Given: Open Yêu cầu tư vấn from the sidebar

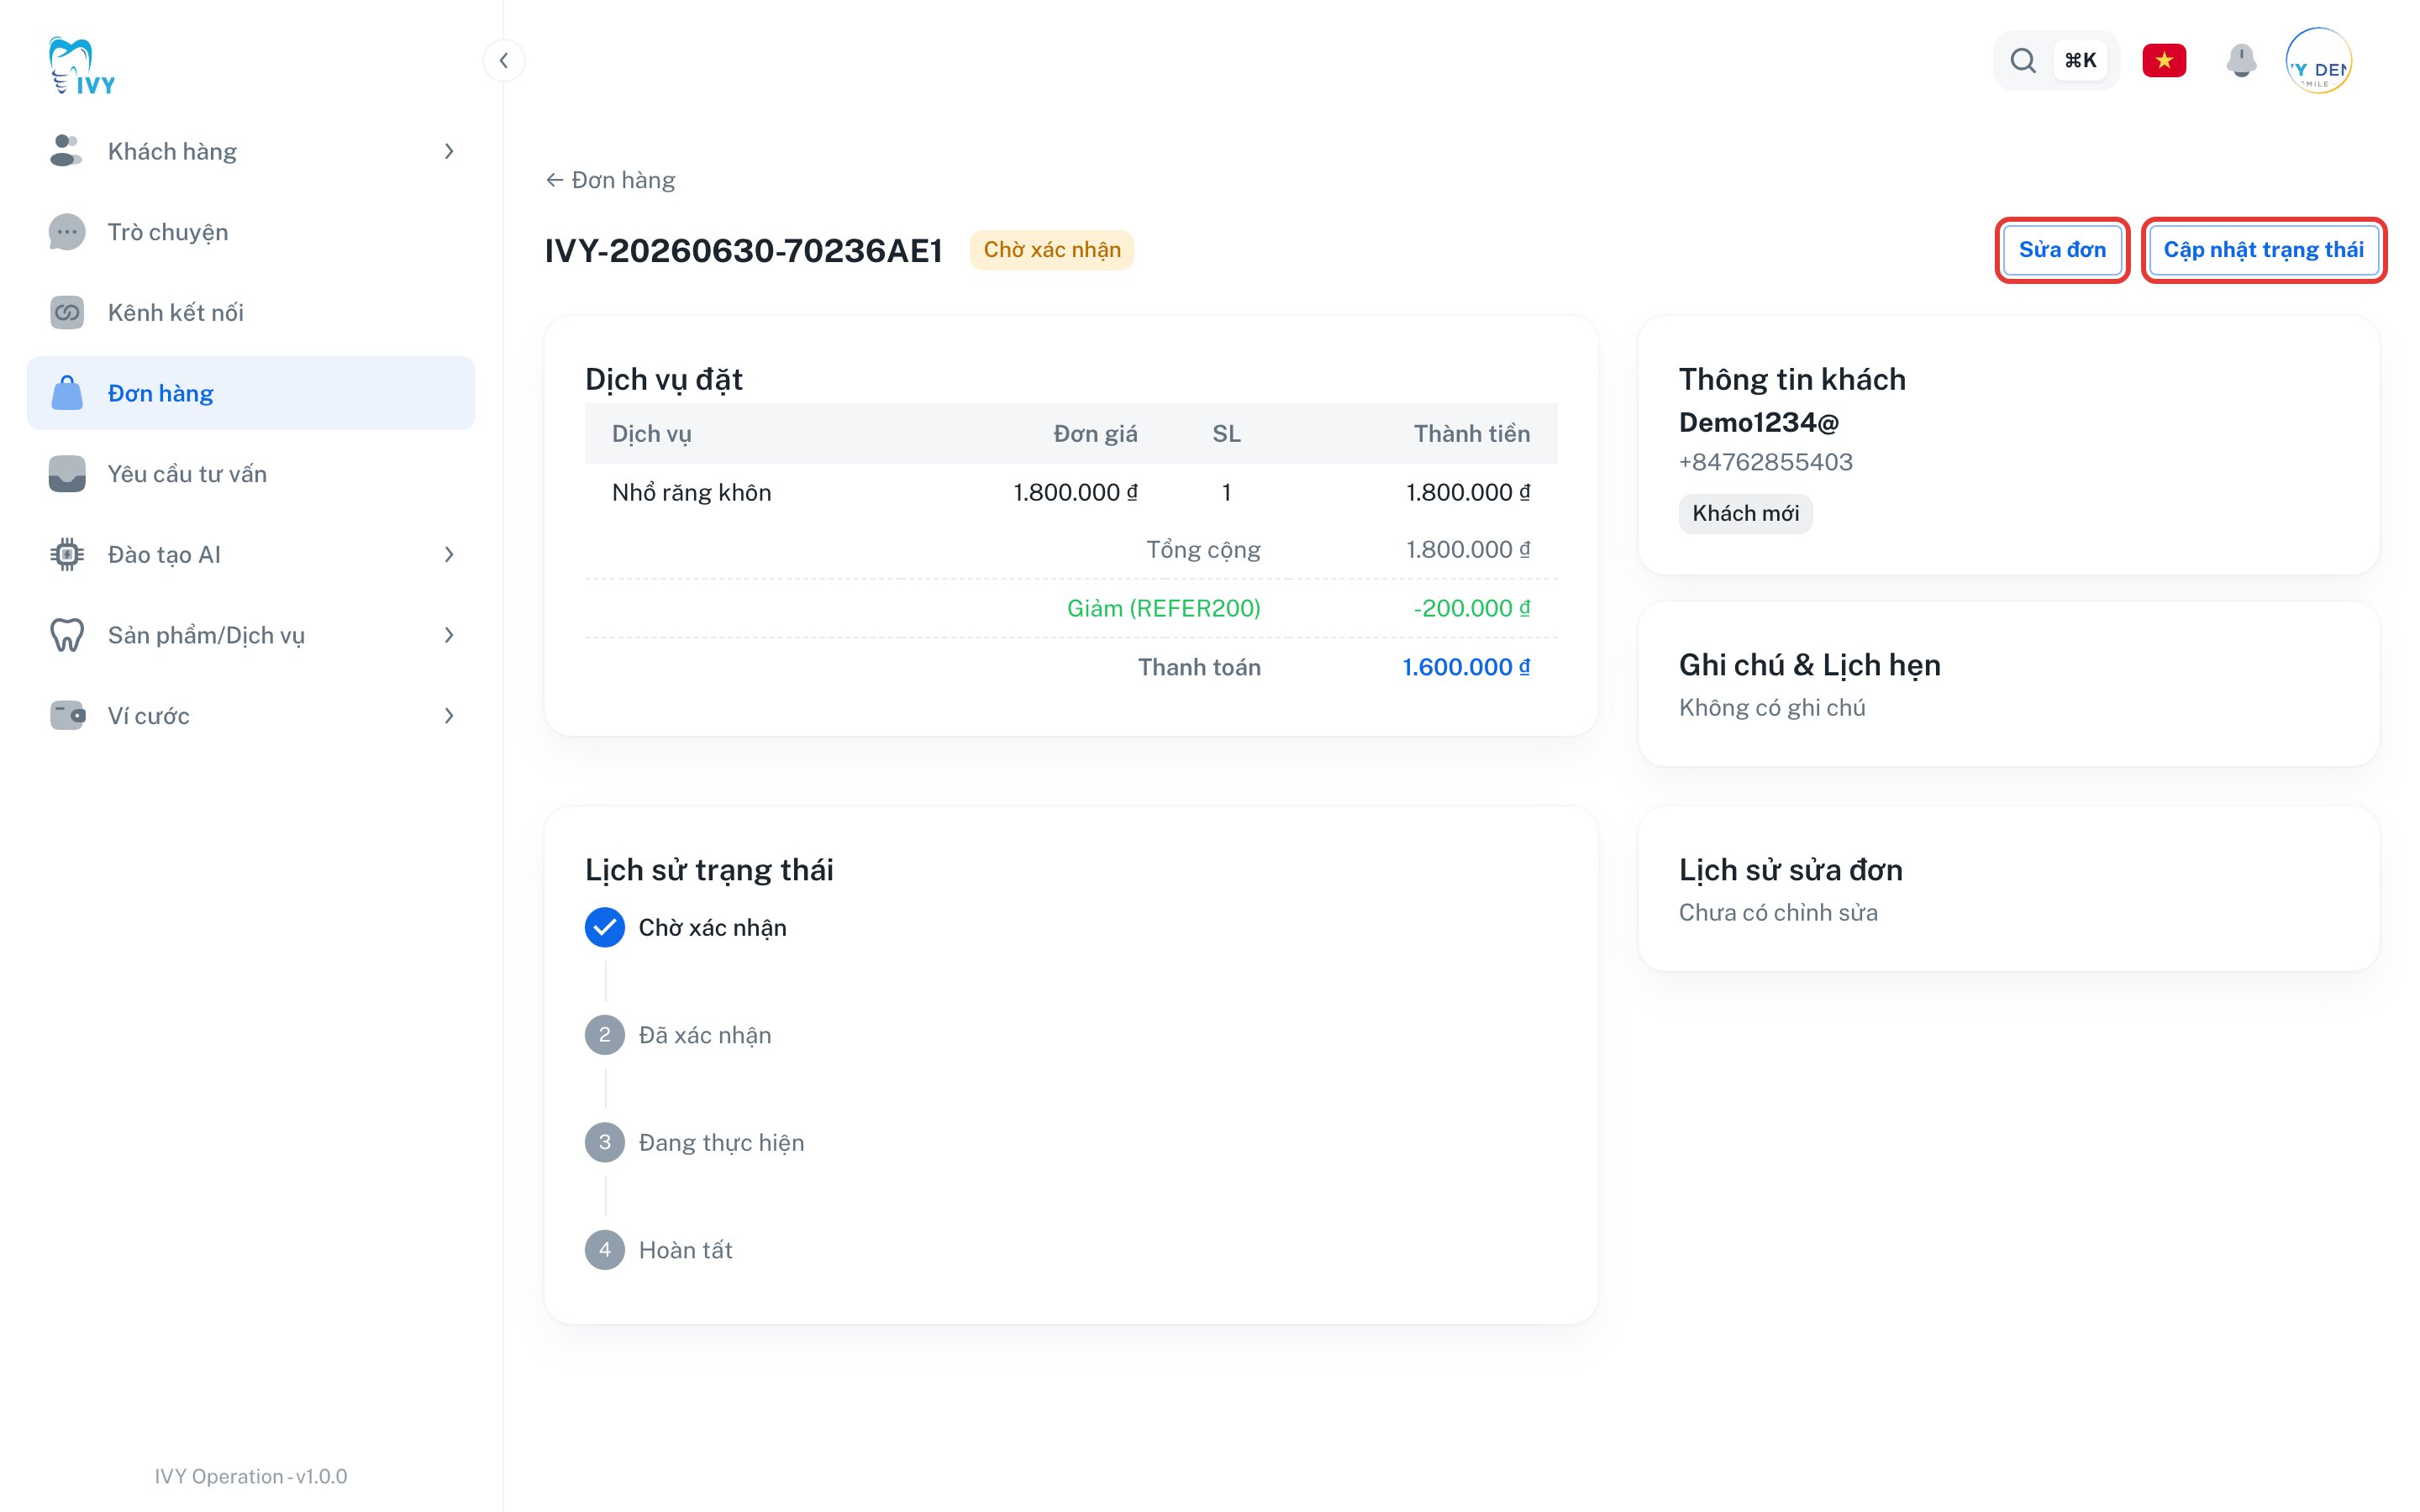Looking at the screenshot, I should (x=251, y=474).
